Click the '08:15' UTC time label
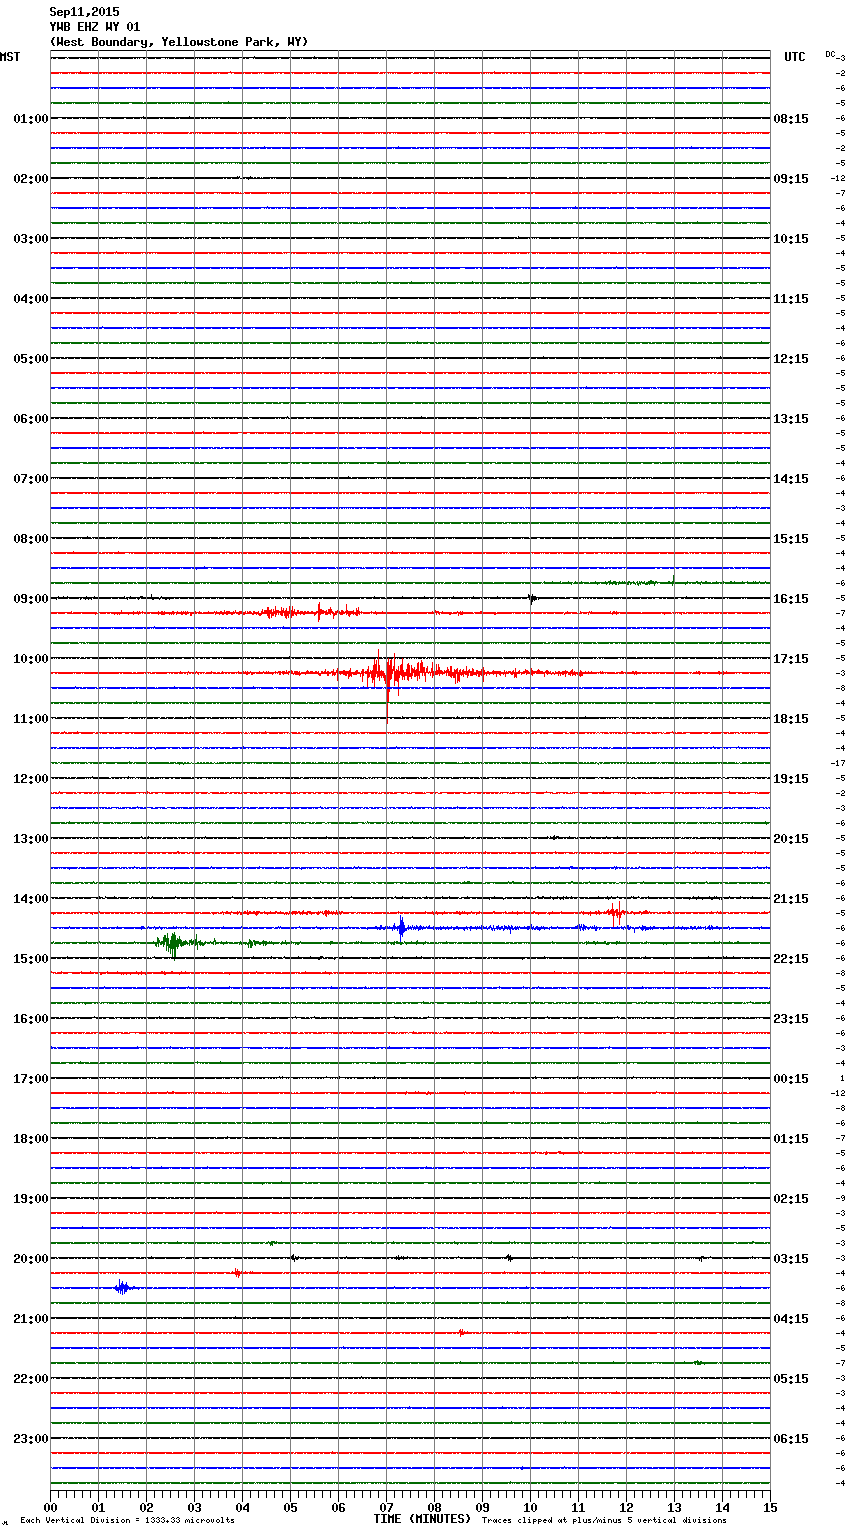The width and height of the screenshot is (850, 1534). [x=791, y=119]
